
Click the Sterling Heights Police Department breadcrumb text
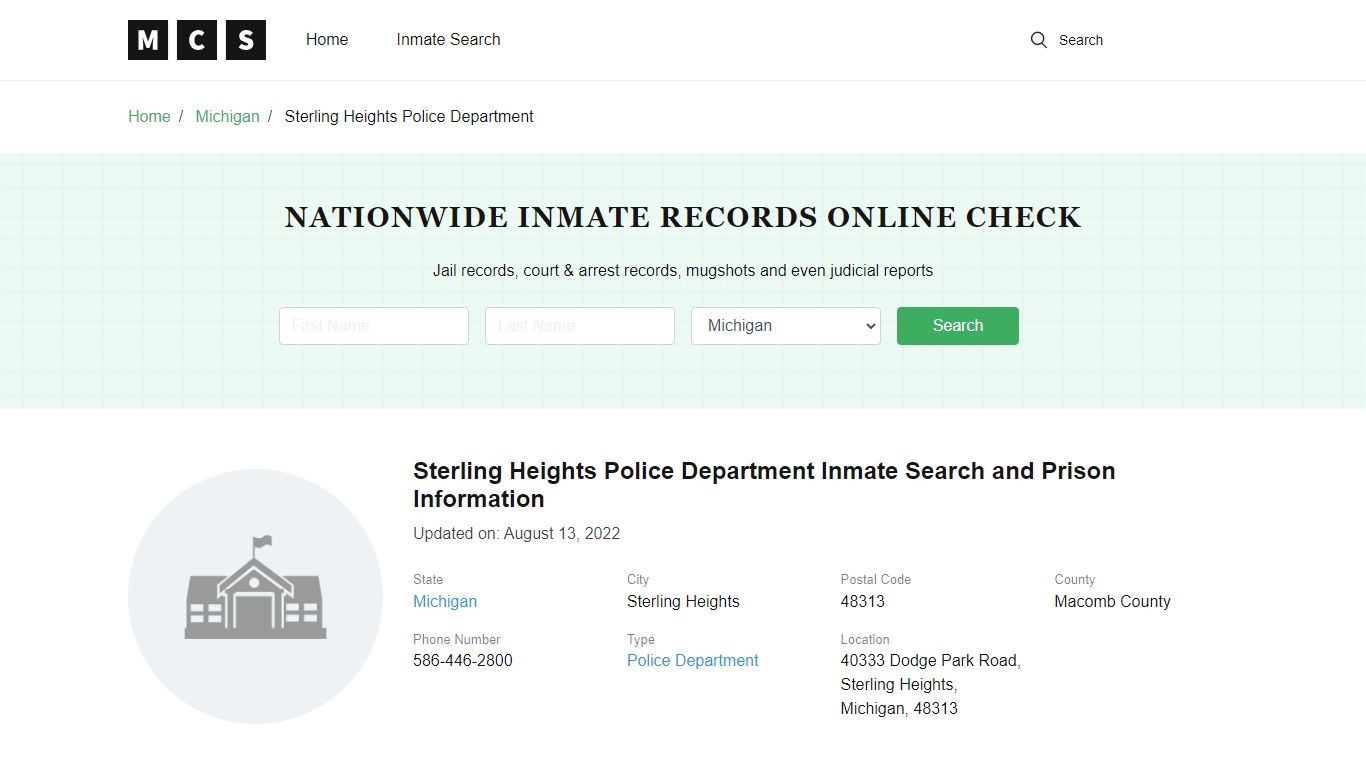pos(409,116)
